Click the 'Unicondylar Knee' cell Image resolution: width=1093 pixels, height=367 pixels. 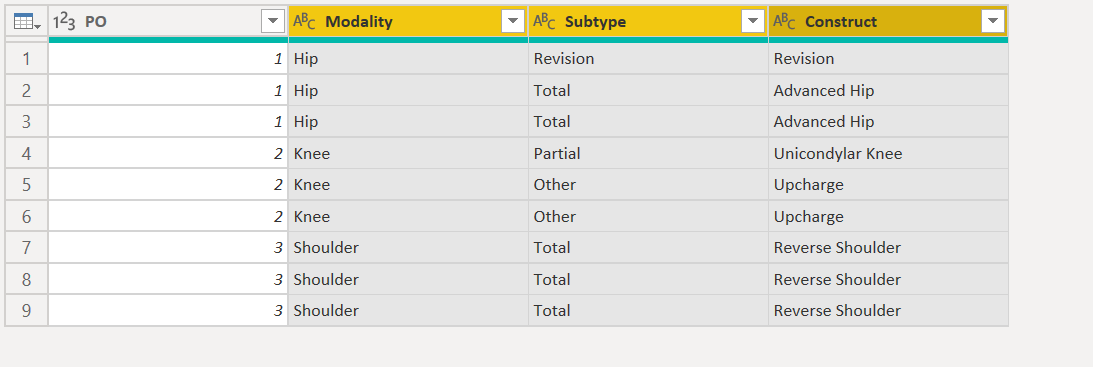(888, 153)
